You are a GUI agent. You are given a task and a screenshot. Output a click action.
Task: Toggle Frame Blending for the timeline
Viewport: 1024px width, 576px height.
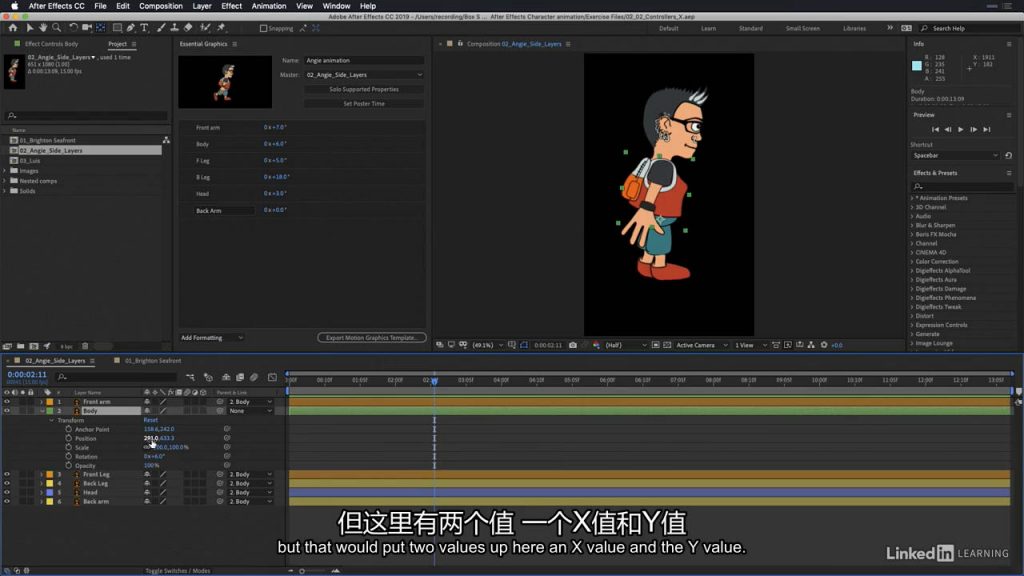[240, 377]
